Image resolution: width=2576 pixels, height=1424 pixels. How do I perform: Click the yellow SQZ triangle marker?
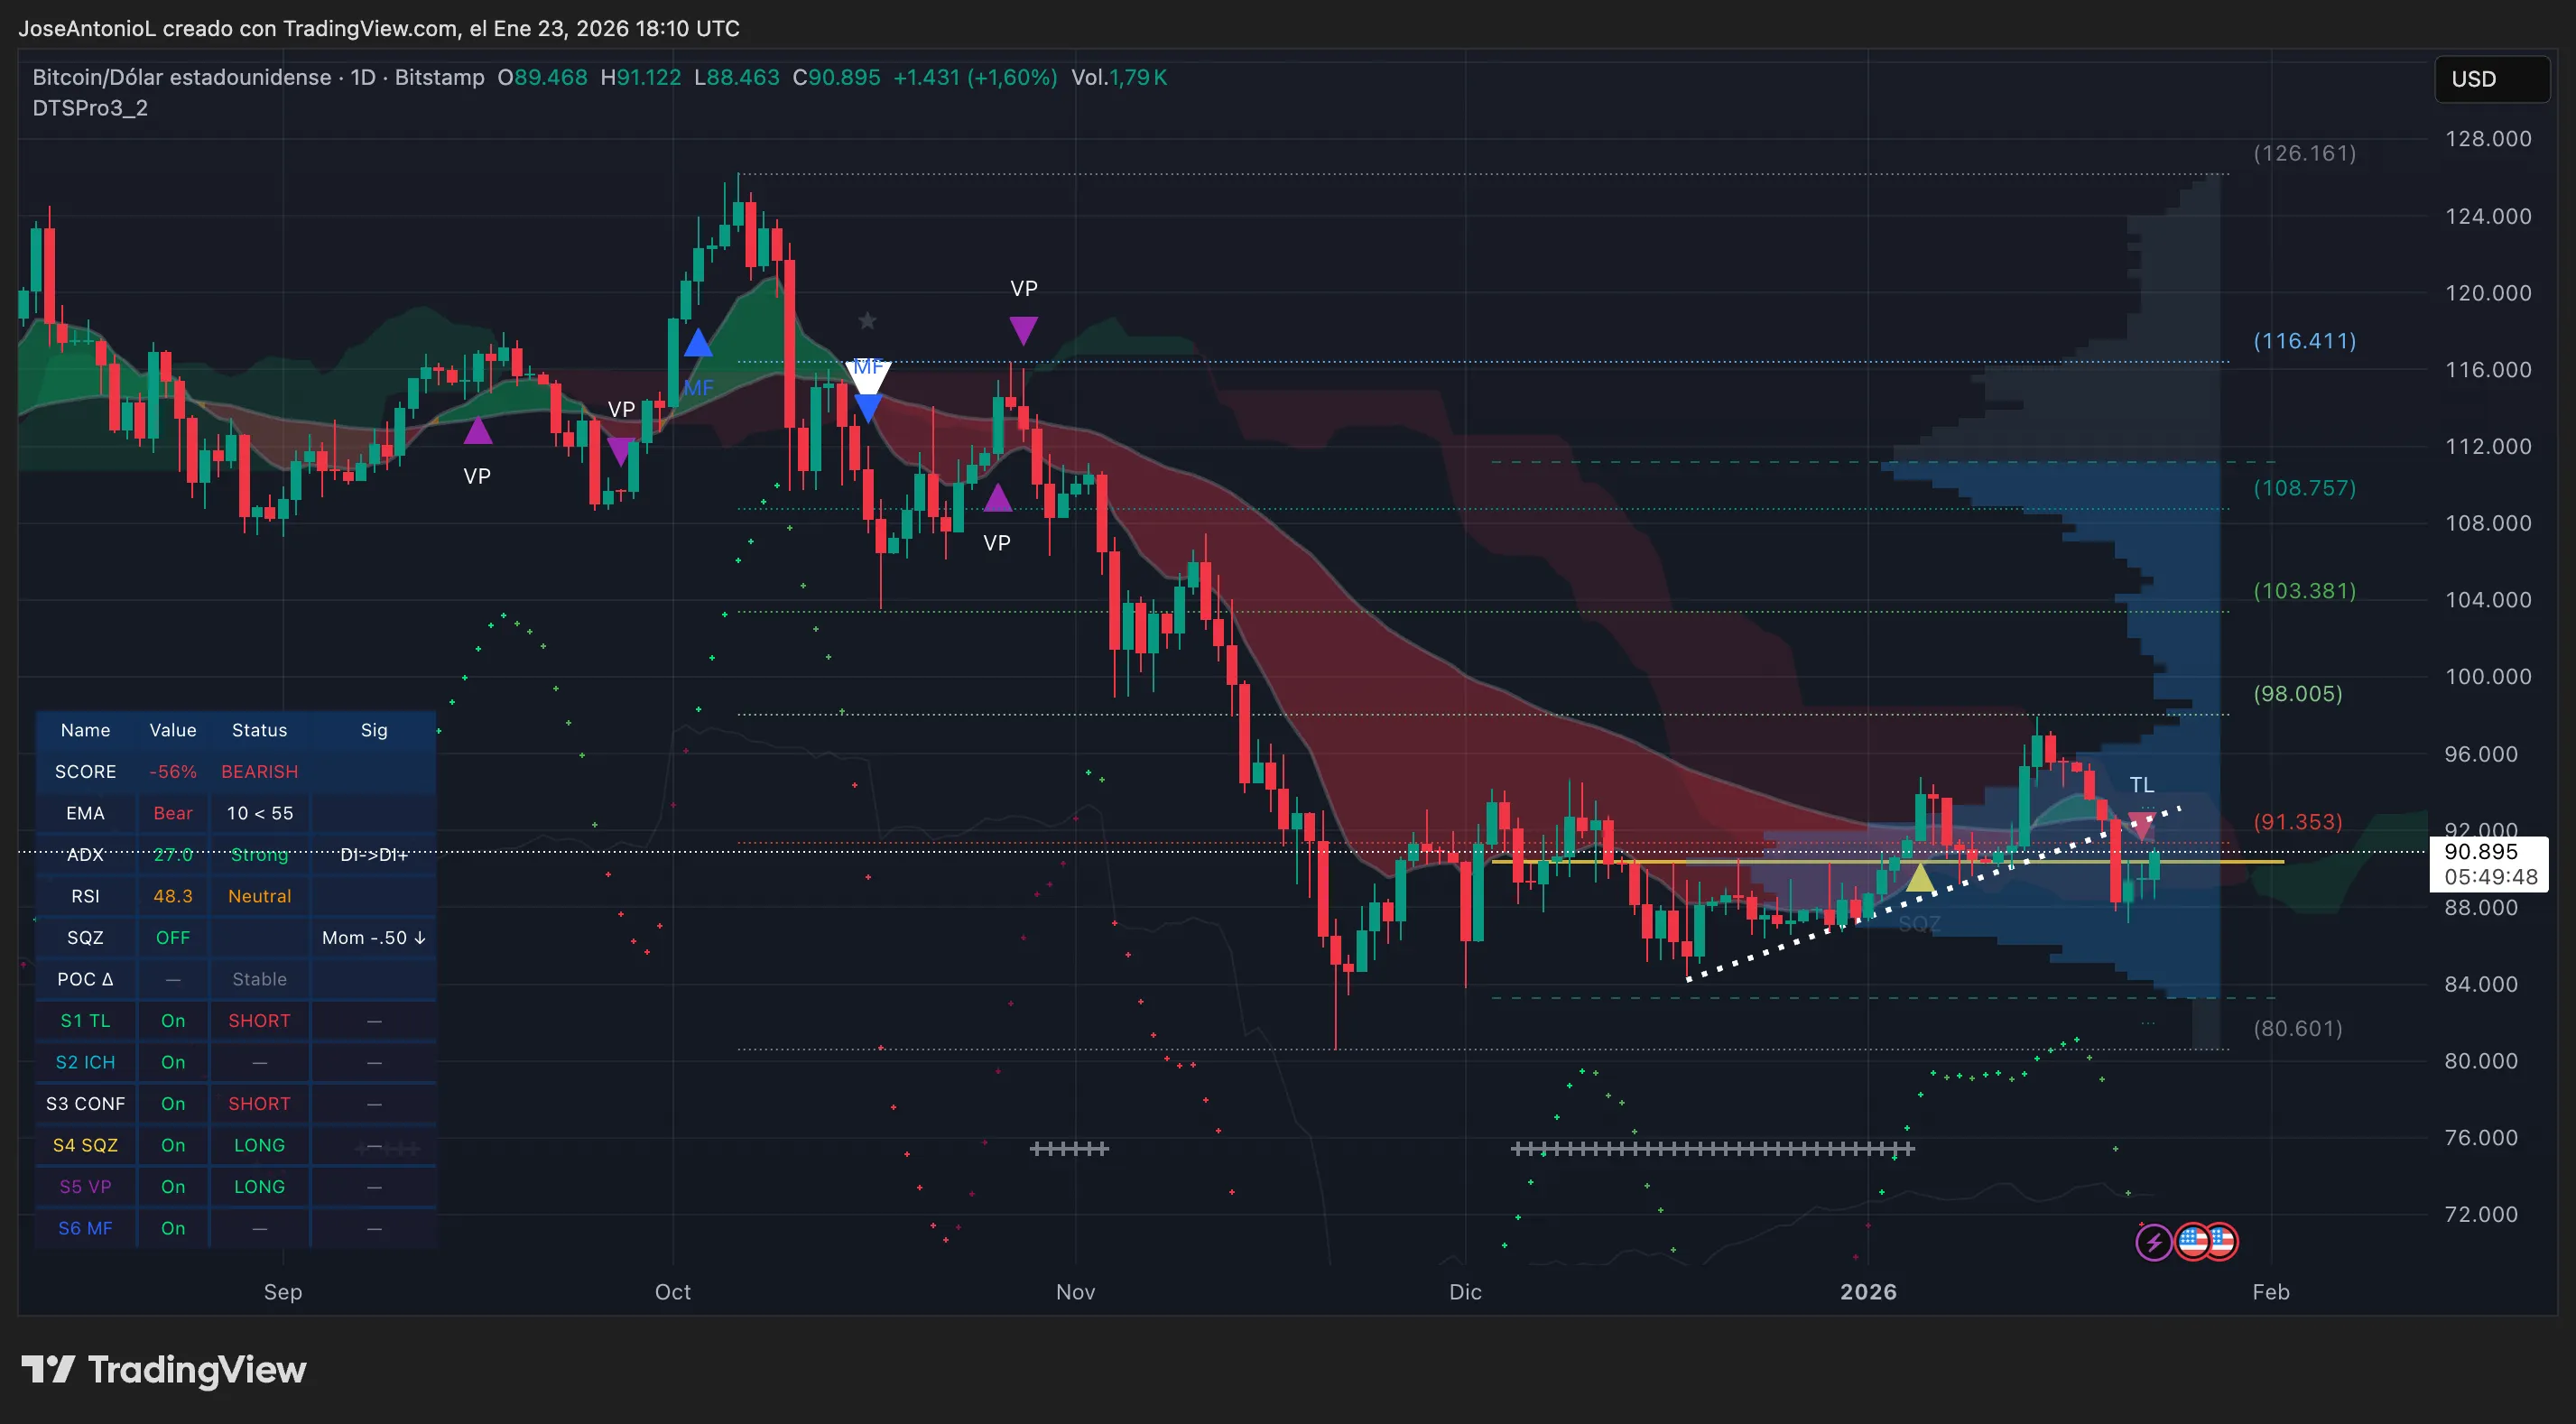coord(1919,879)
